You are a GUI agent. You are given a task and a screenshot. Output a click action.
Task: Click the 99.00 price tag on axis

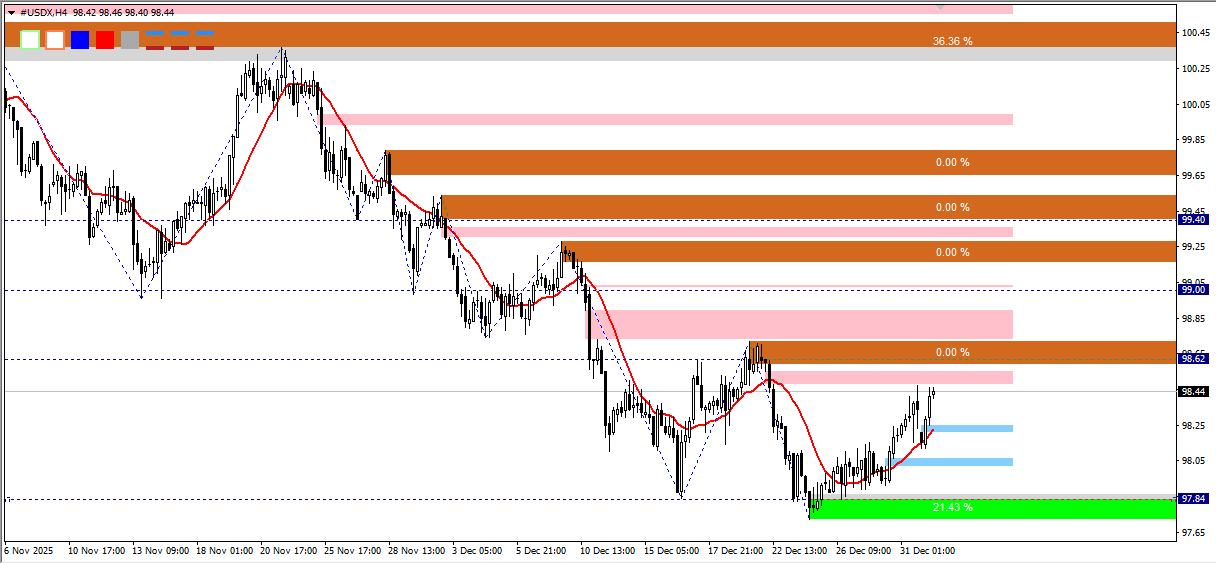tap(1194, 289)
